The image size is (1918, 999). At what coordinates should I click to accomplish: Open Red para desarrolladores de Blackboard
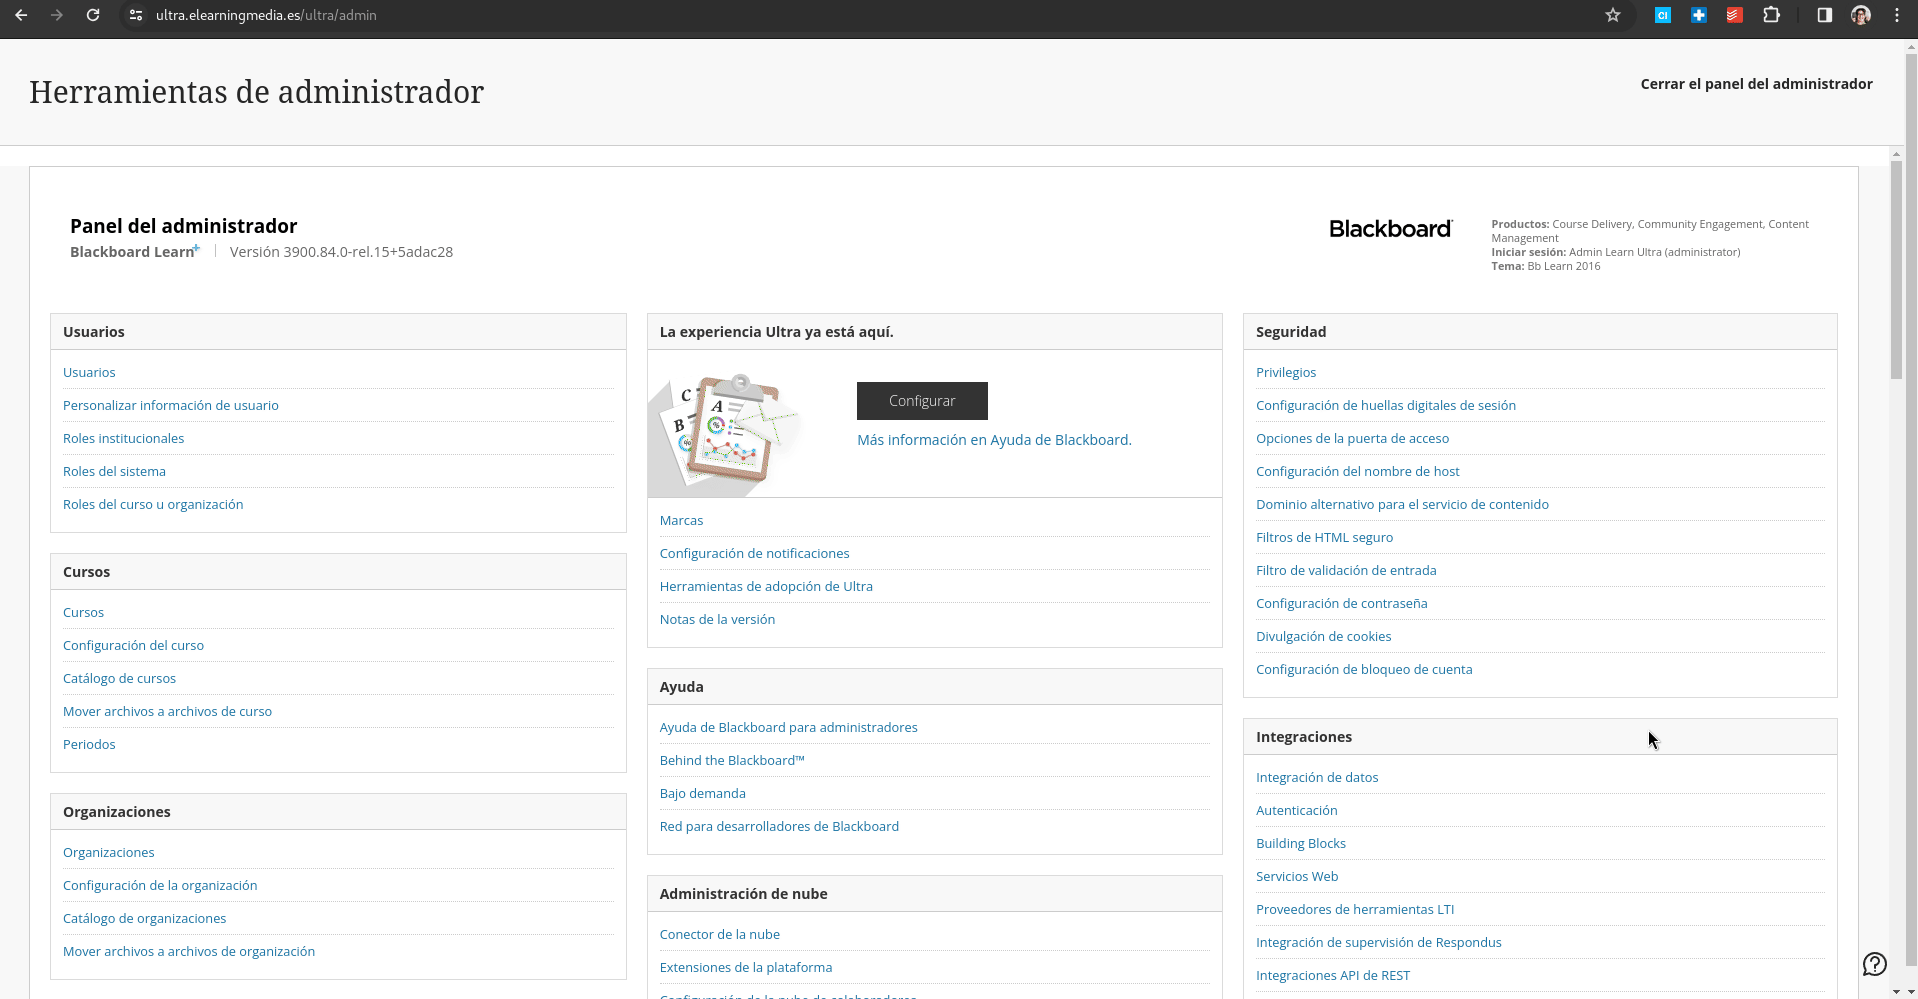779,826
